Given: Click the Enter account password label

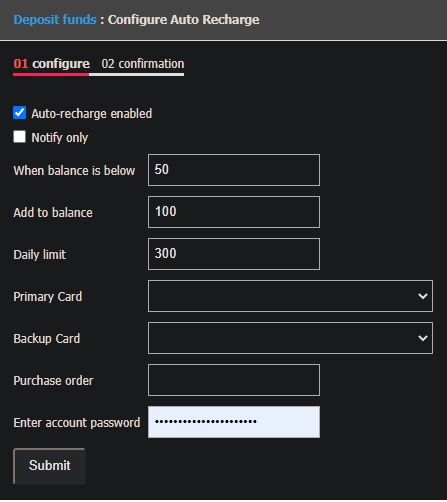Looking at the screenshot, I should point(77,423).
